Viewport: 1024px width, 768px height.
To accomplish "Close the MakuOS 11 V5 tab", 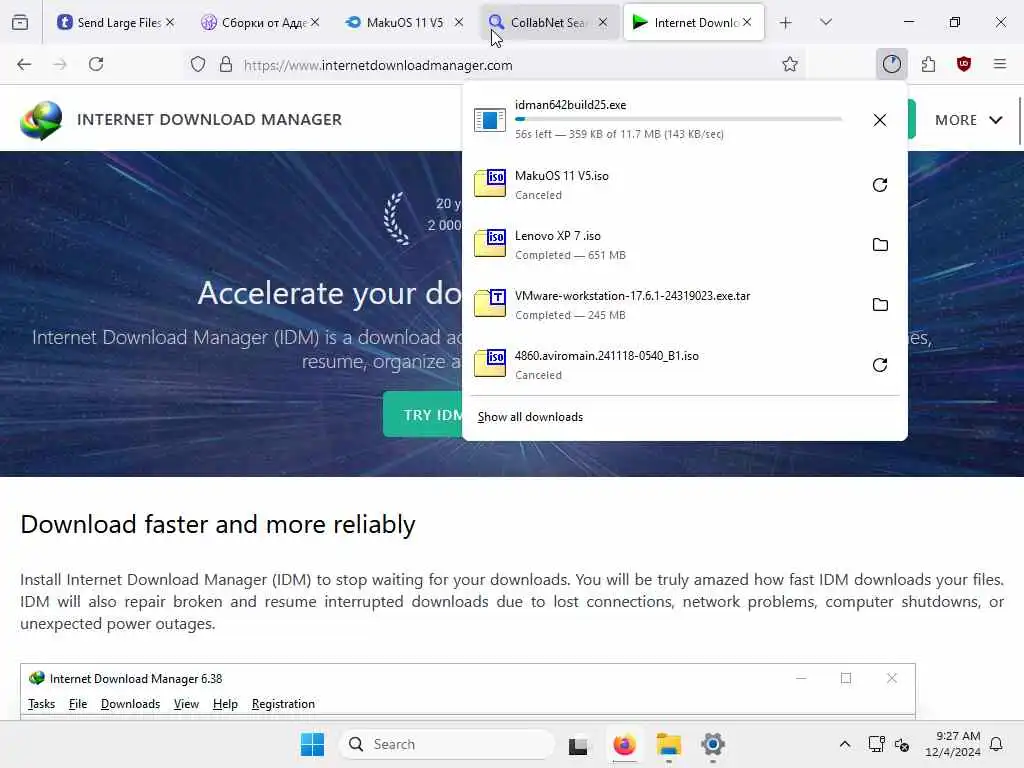I will click(459, 22).
